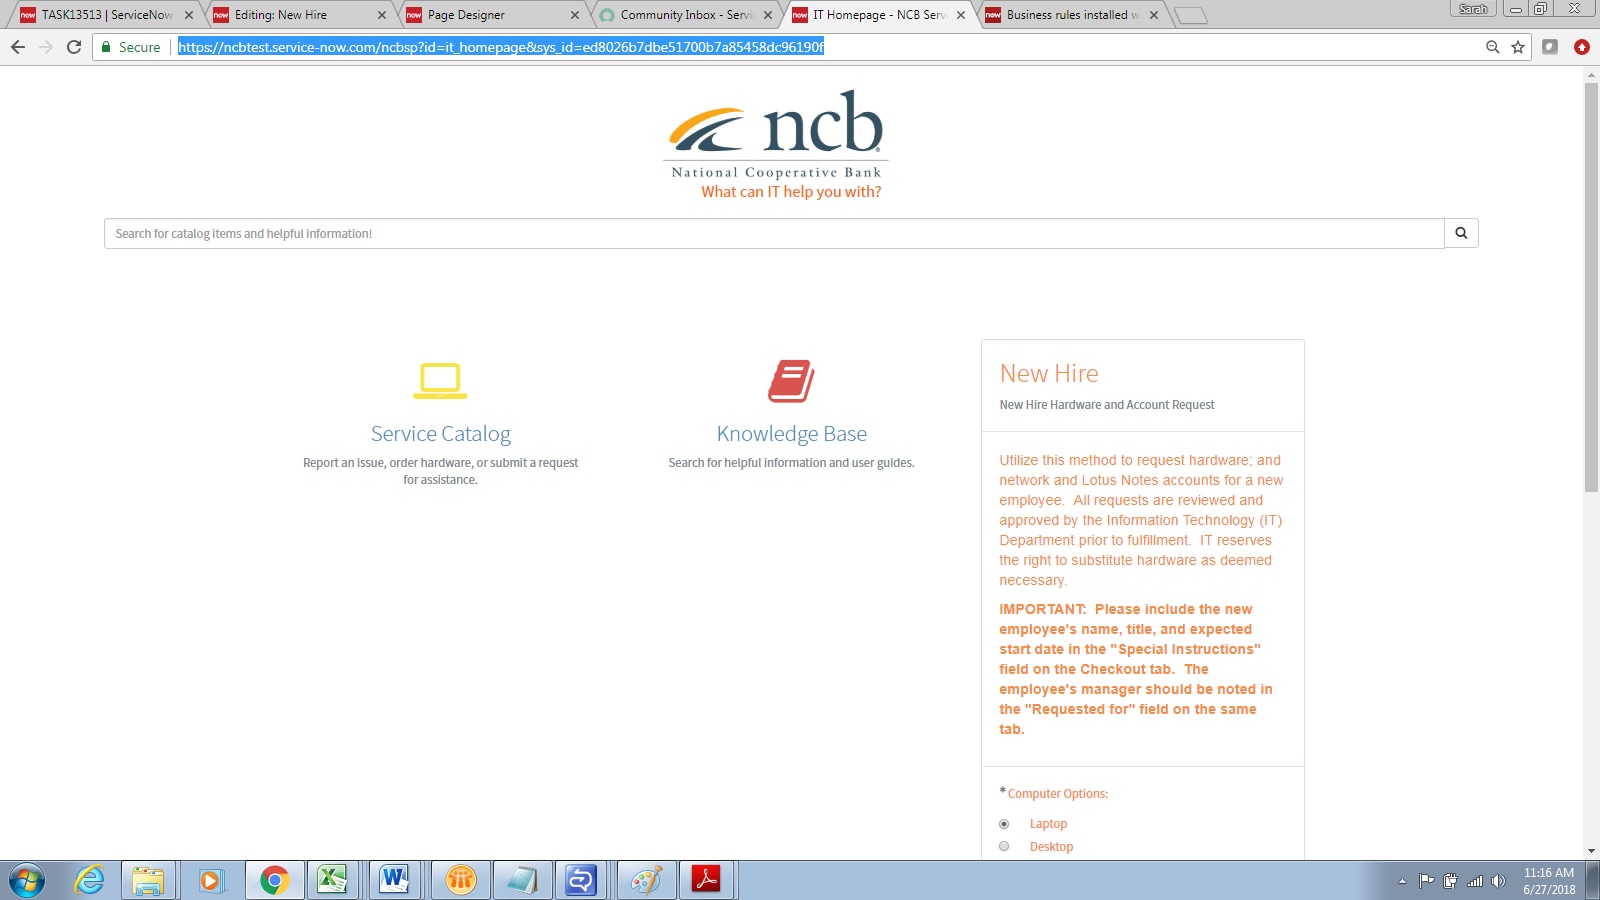Click the Service Catalog laptop icon

pos(440,381)
